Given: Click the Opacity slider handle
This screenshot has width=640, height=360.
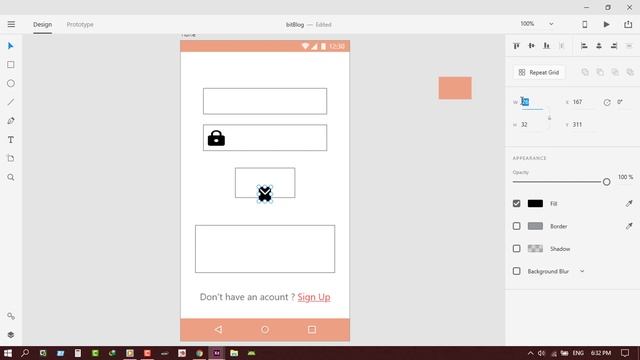Looking at the screenshot, I should (607, 182).
